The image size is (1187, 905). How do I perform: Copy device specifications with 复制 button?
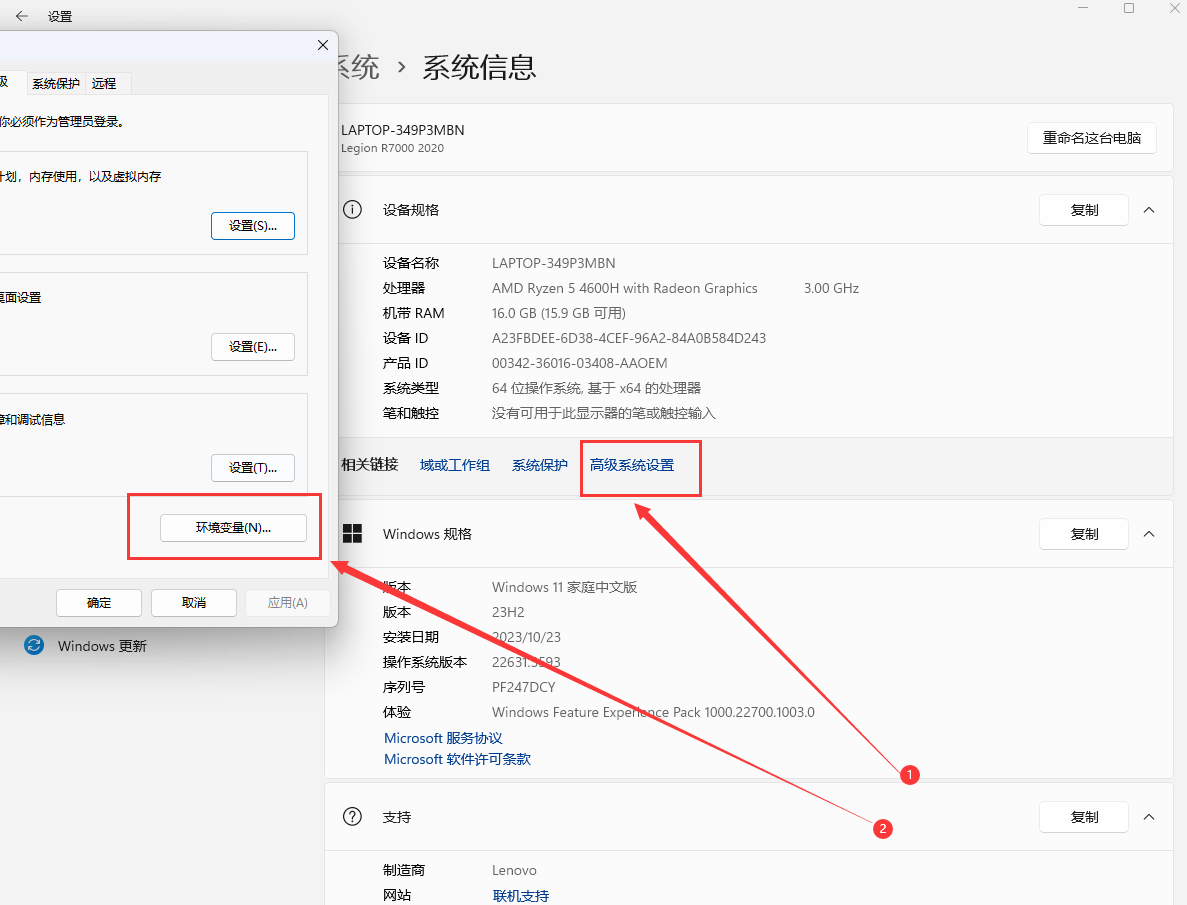tap(1084, 210)
